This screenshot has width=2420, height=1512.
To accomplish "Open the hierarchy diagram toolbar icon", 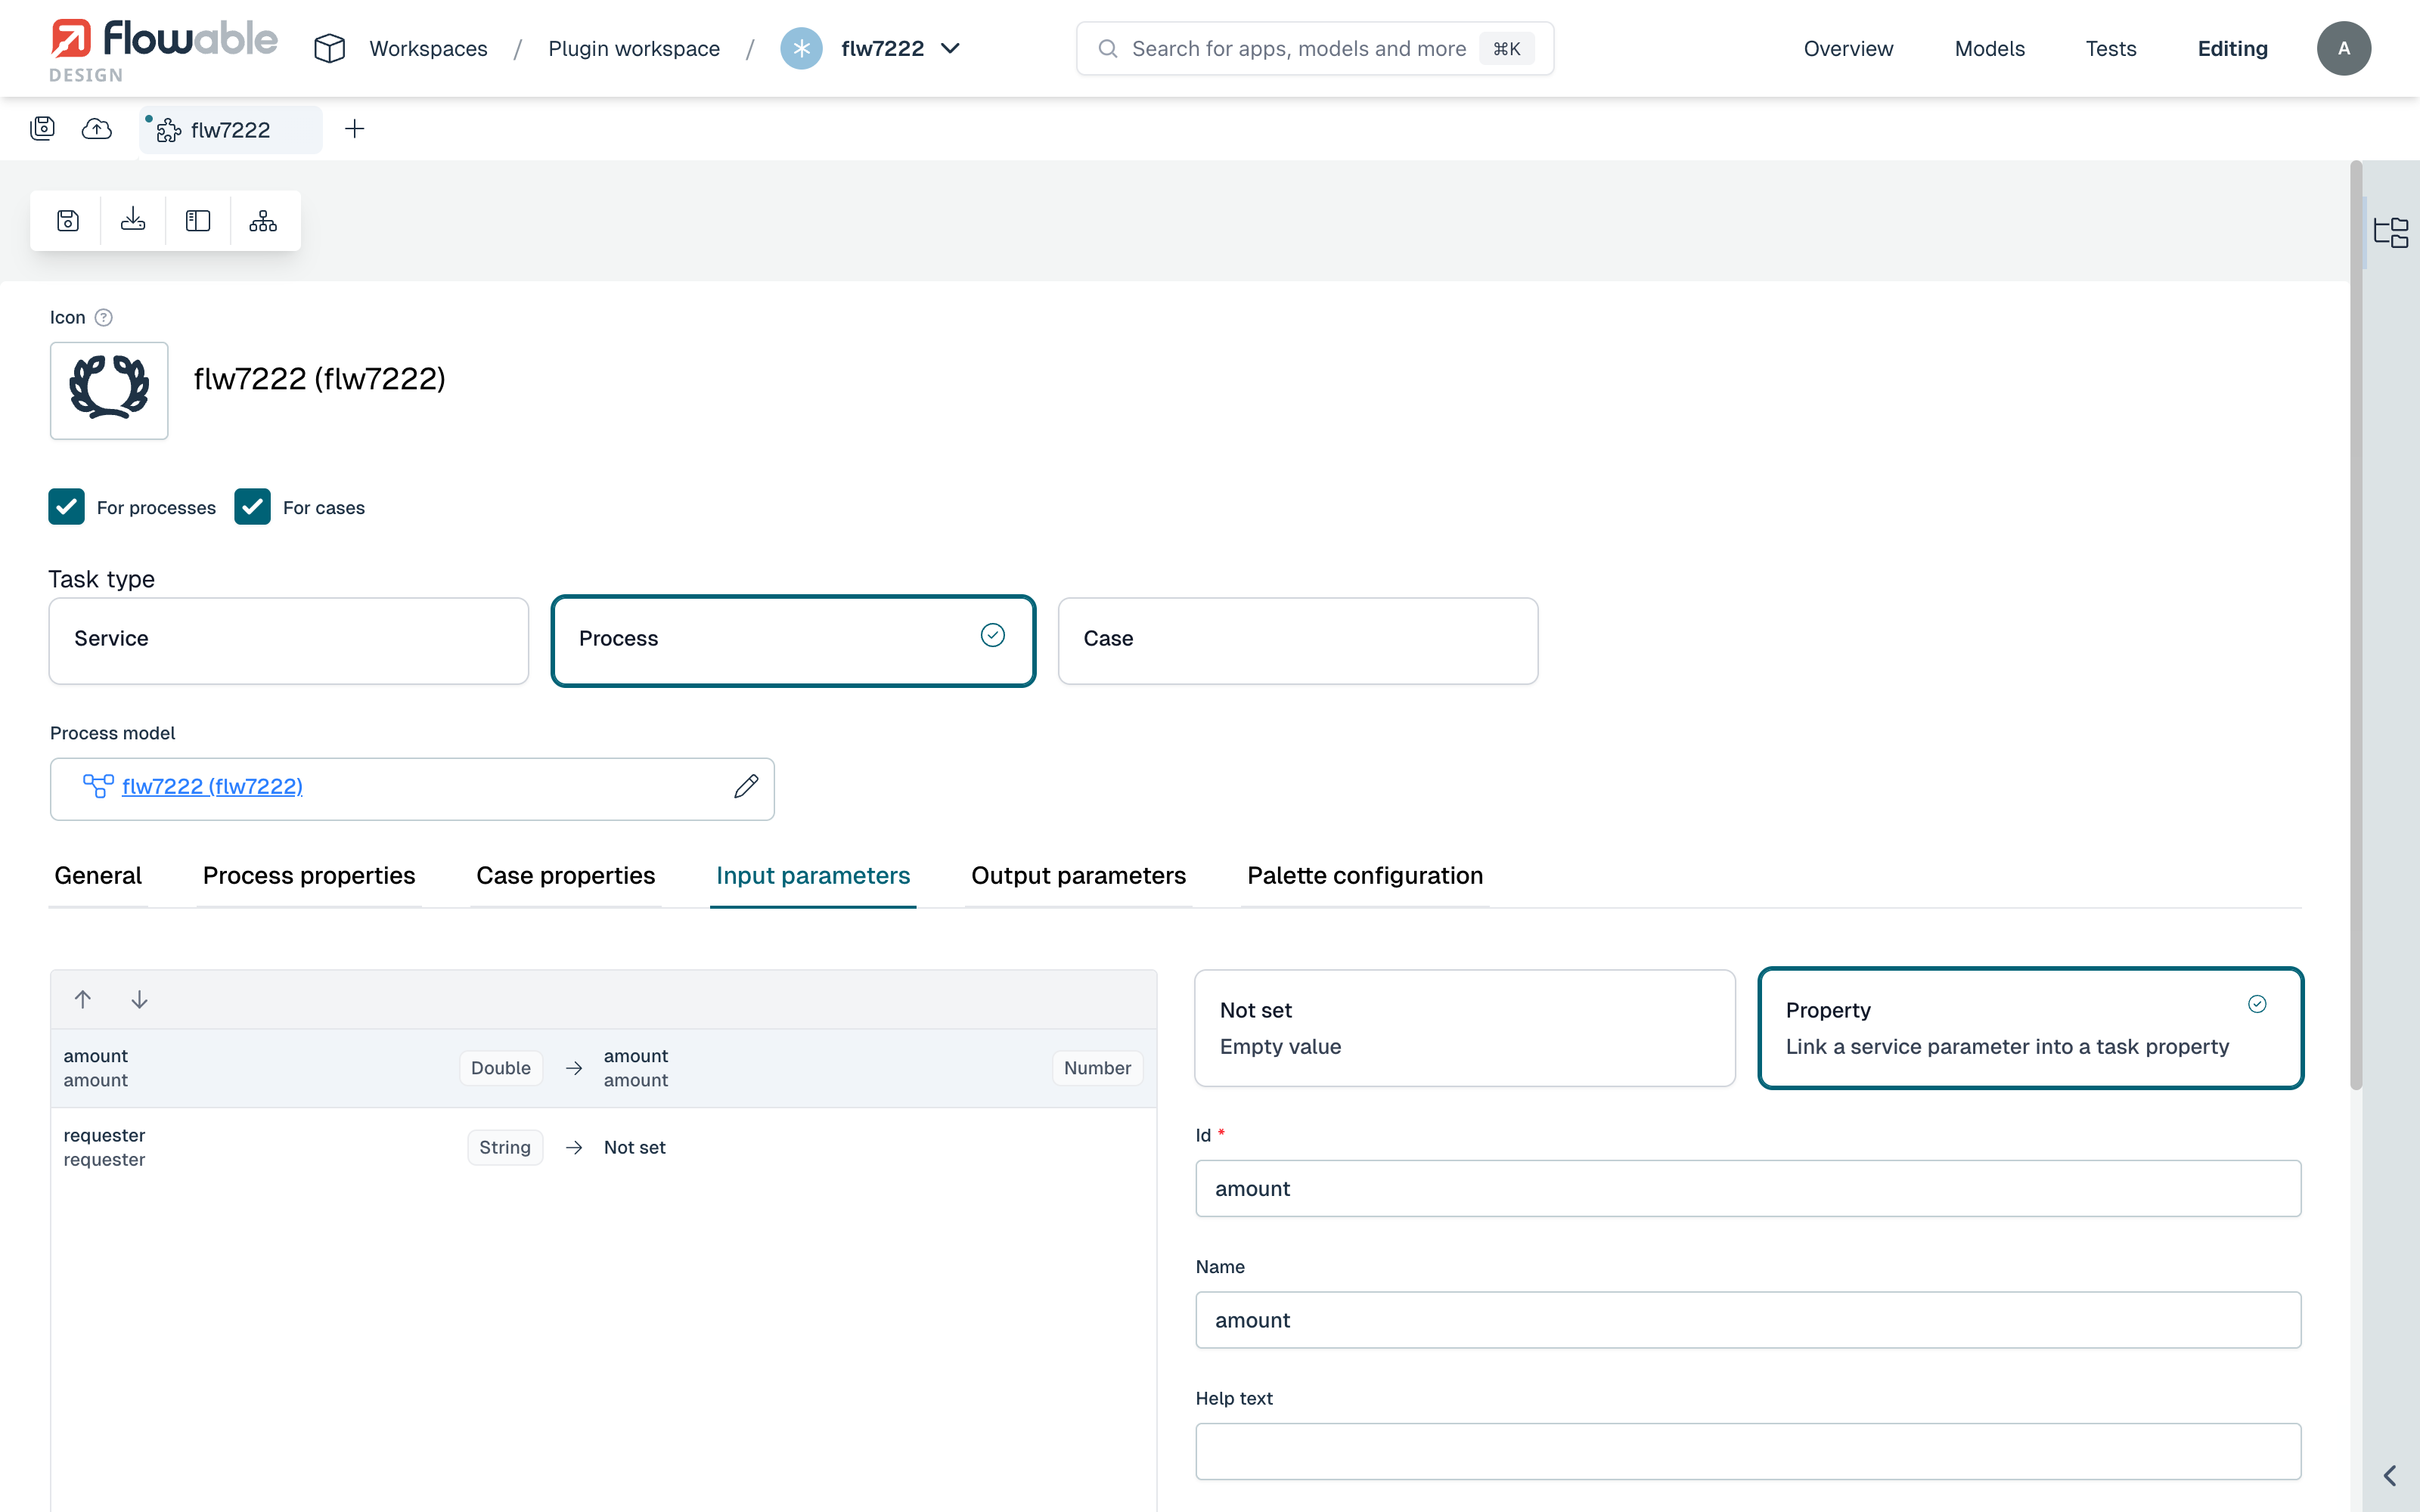I will point(263,220).
